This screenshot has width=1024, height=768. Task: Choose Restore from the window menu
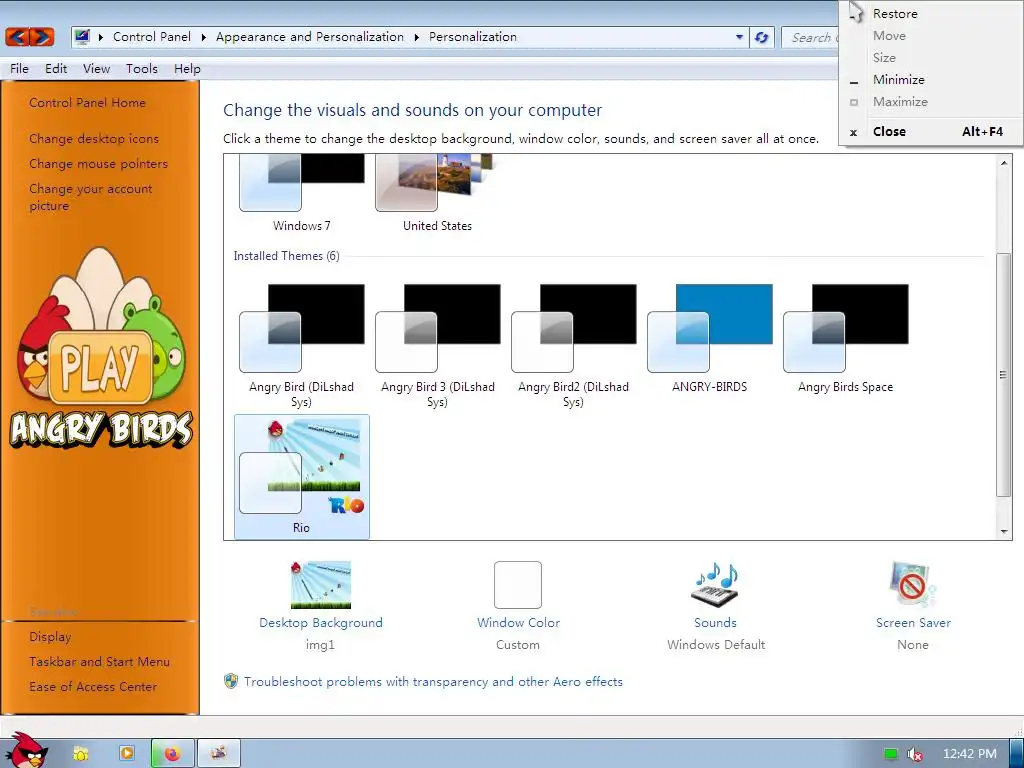coord(930,14)
